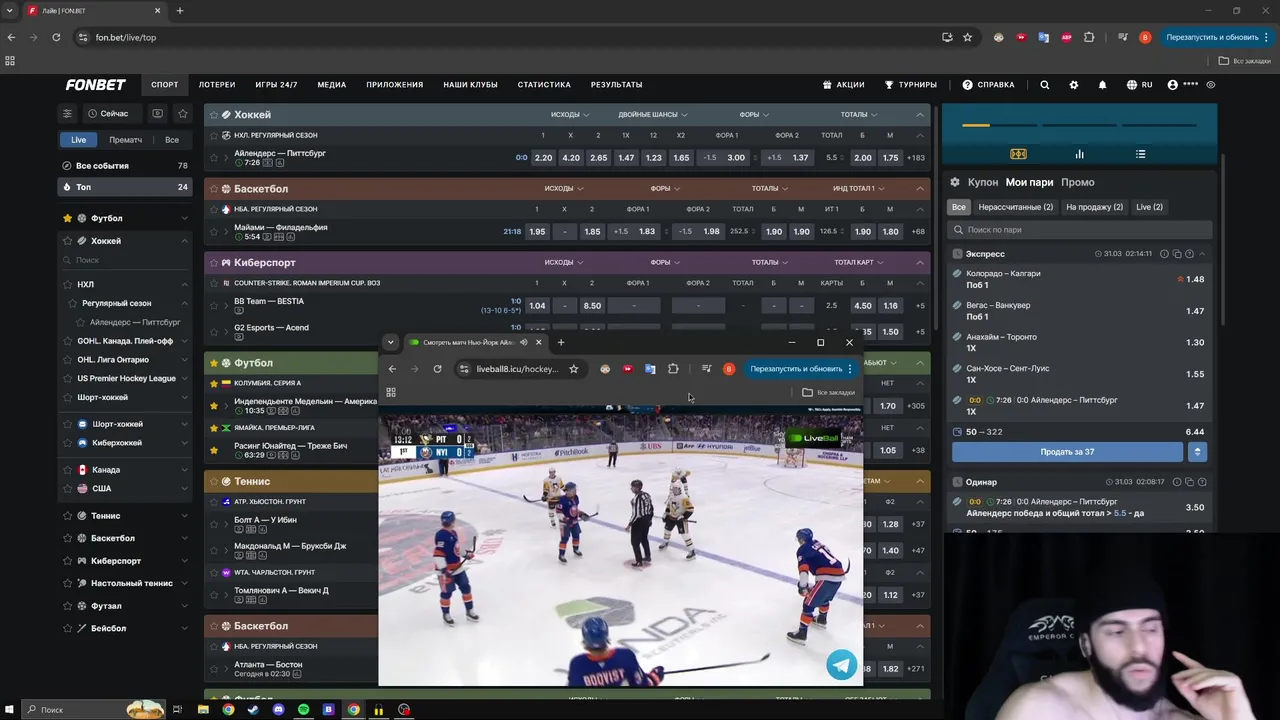1280x720 pixels.
Task: Show the statistics bar chart icon in widget
Action: [x=1079, y=154]
